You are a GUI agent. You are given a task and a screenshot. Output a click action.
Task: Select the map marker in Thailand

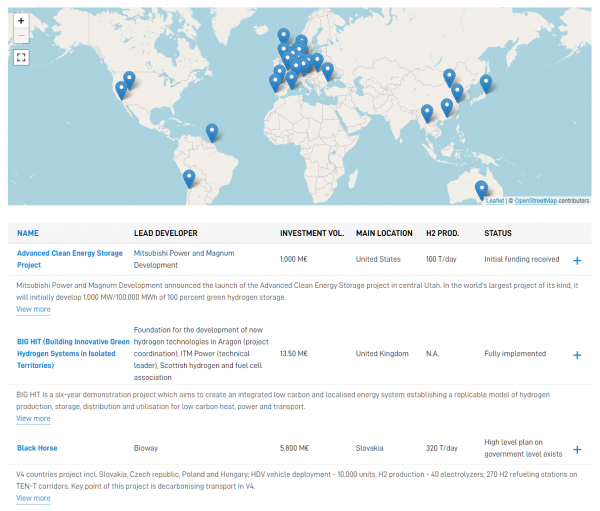428,112
